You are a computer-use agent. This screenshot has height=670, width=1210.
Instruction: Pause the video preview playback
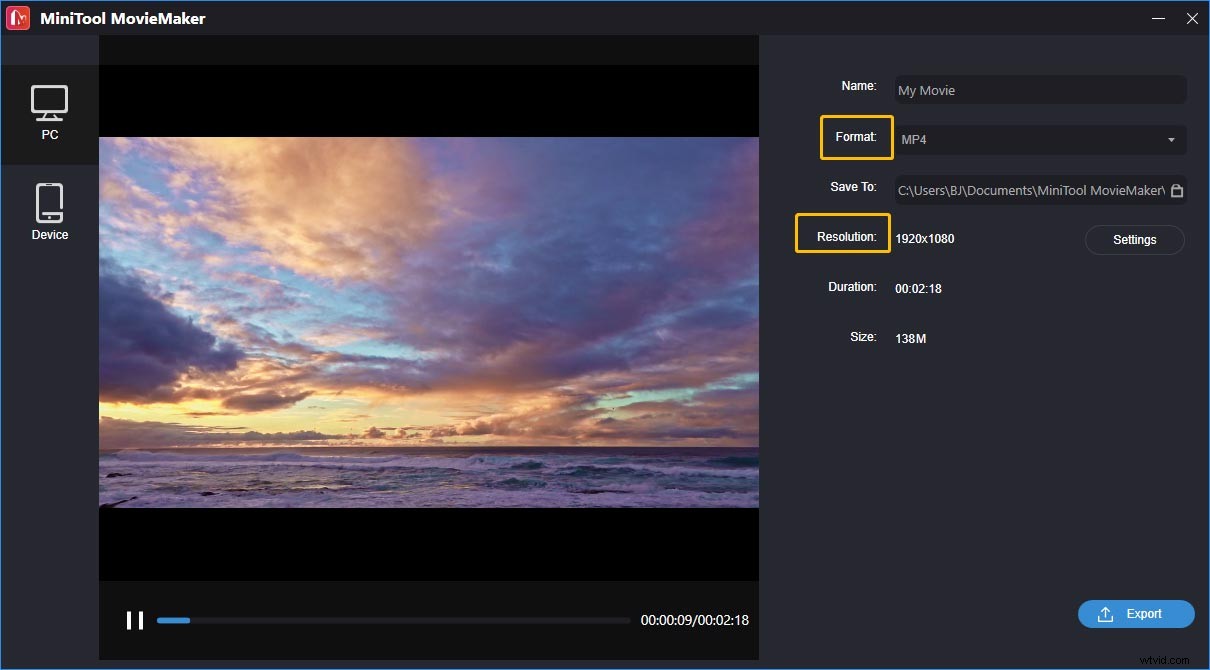click(135, 620)
